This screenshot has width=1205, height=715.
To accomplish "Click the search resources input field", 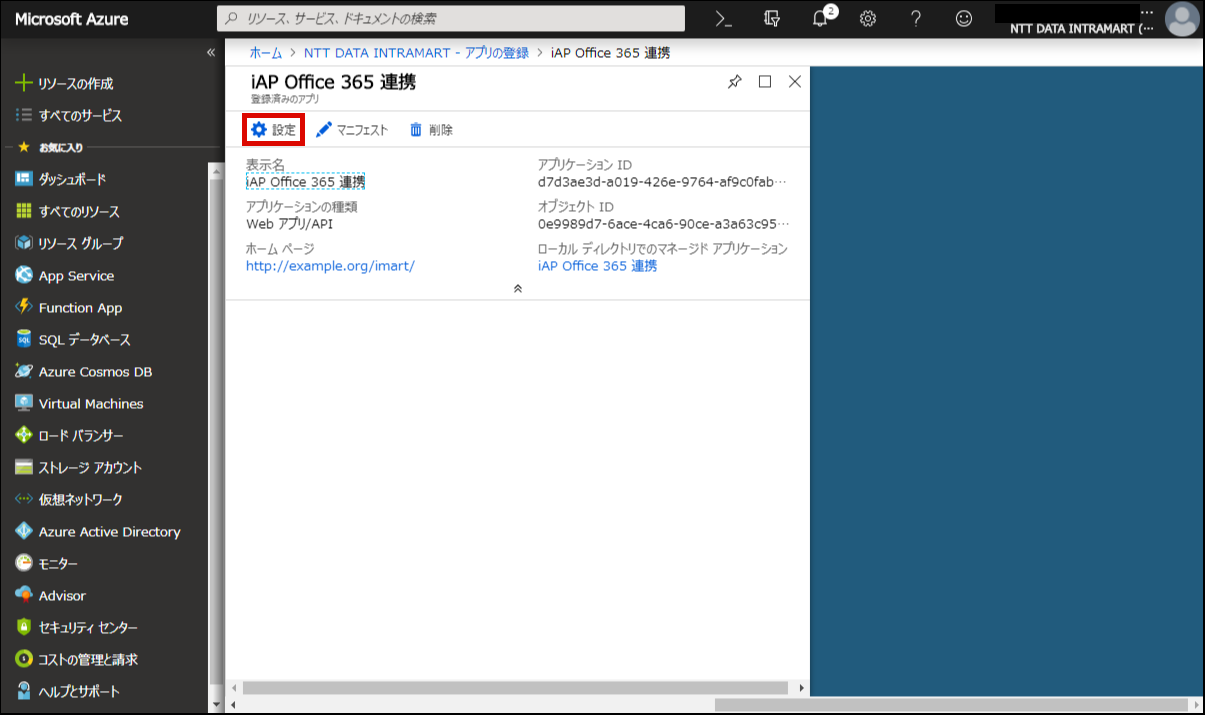I will pyautogui.click(x=451, y=18).
